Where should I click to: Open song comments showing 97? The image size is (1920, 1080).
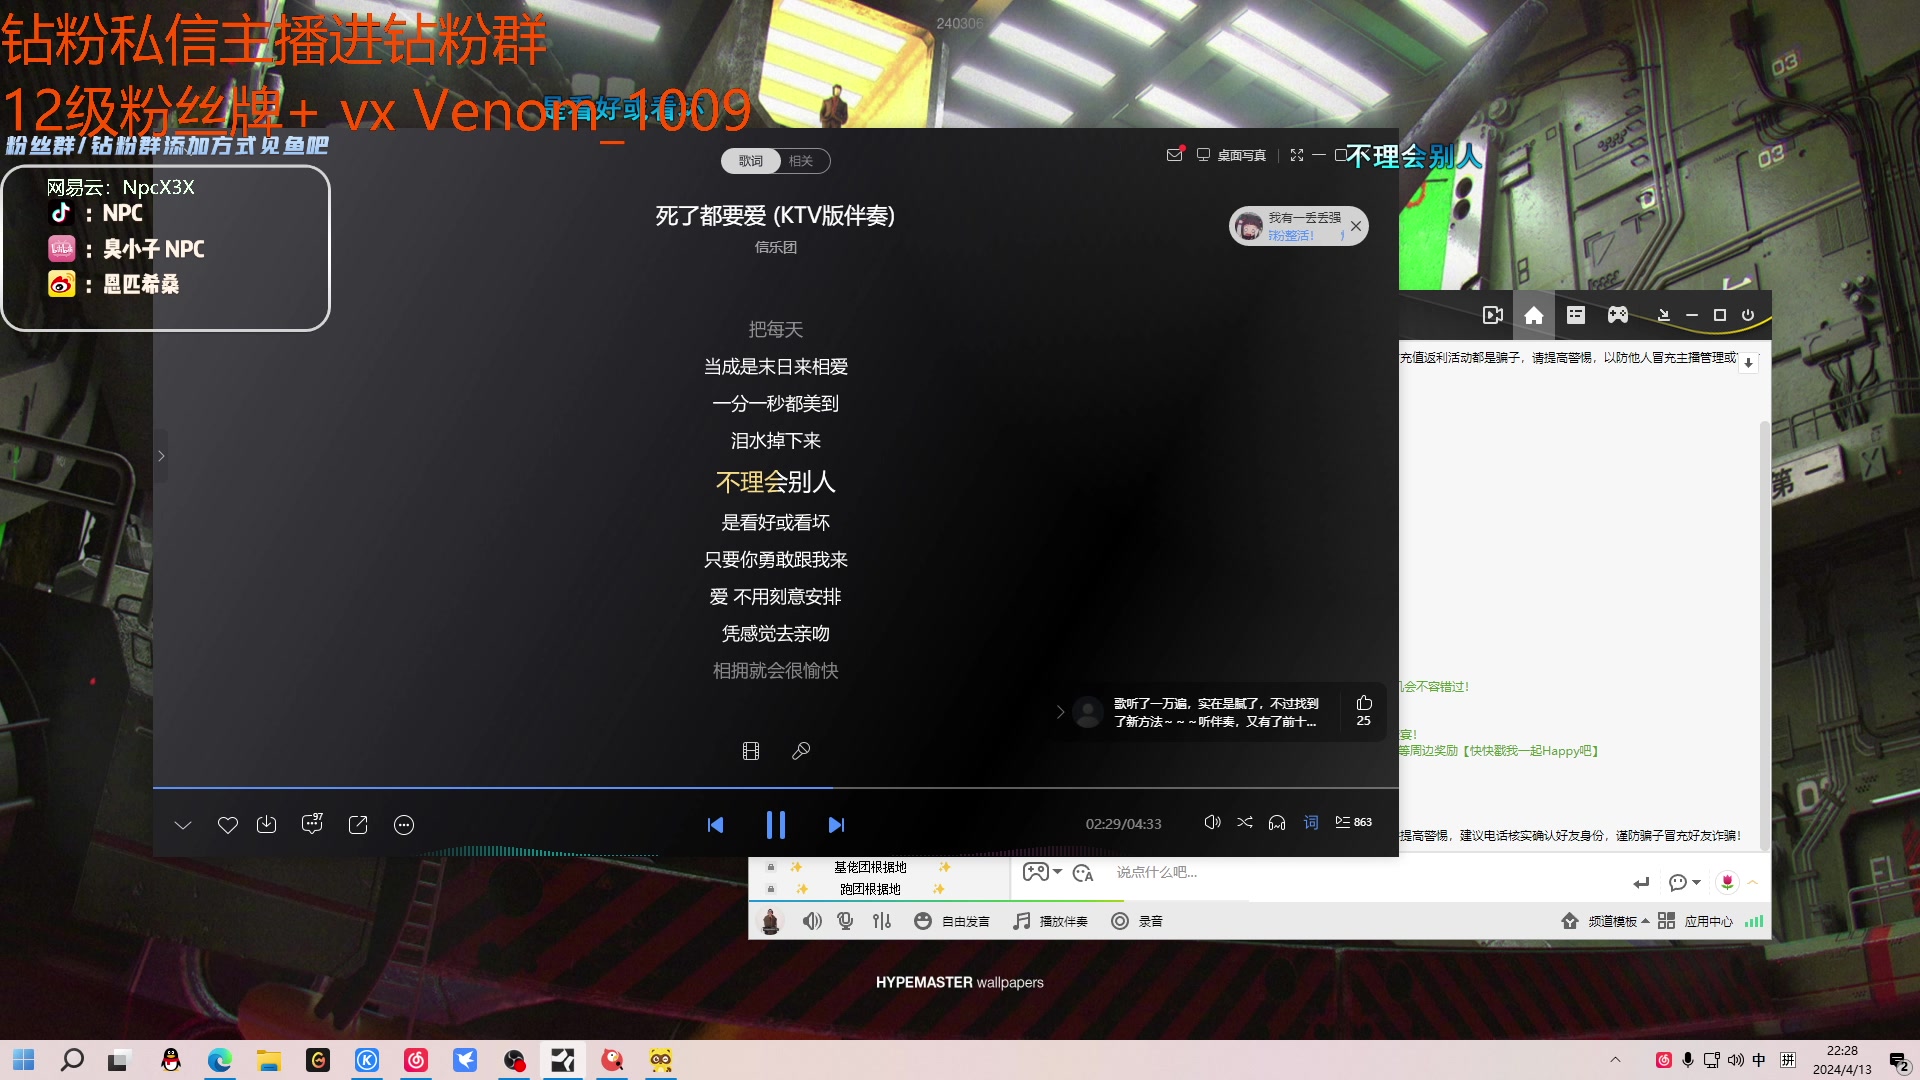coord(312,823)
